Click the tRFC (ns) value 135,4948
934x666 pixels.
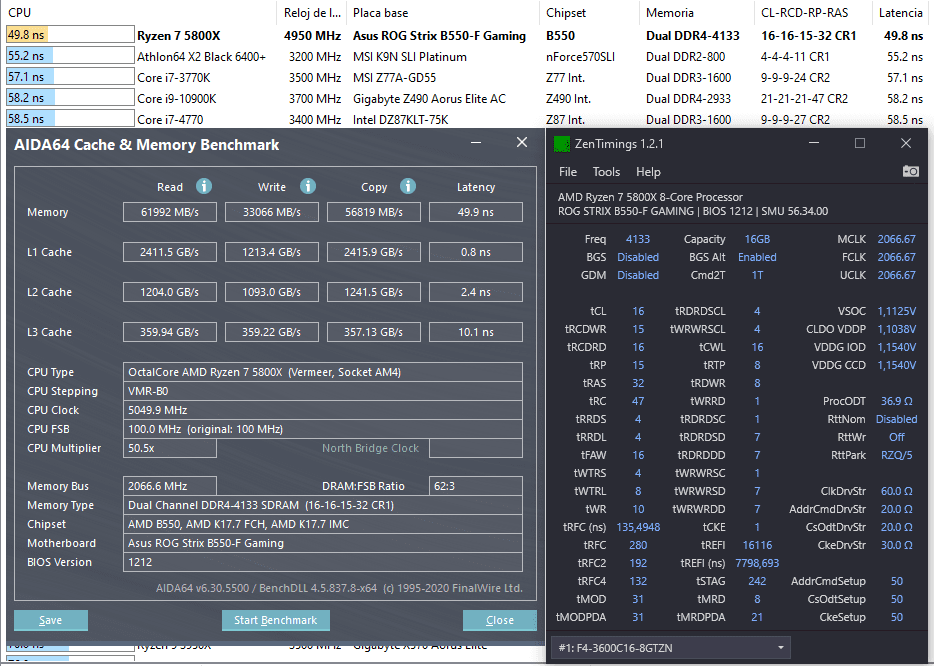click(x=637, y=527)
